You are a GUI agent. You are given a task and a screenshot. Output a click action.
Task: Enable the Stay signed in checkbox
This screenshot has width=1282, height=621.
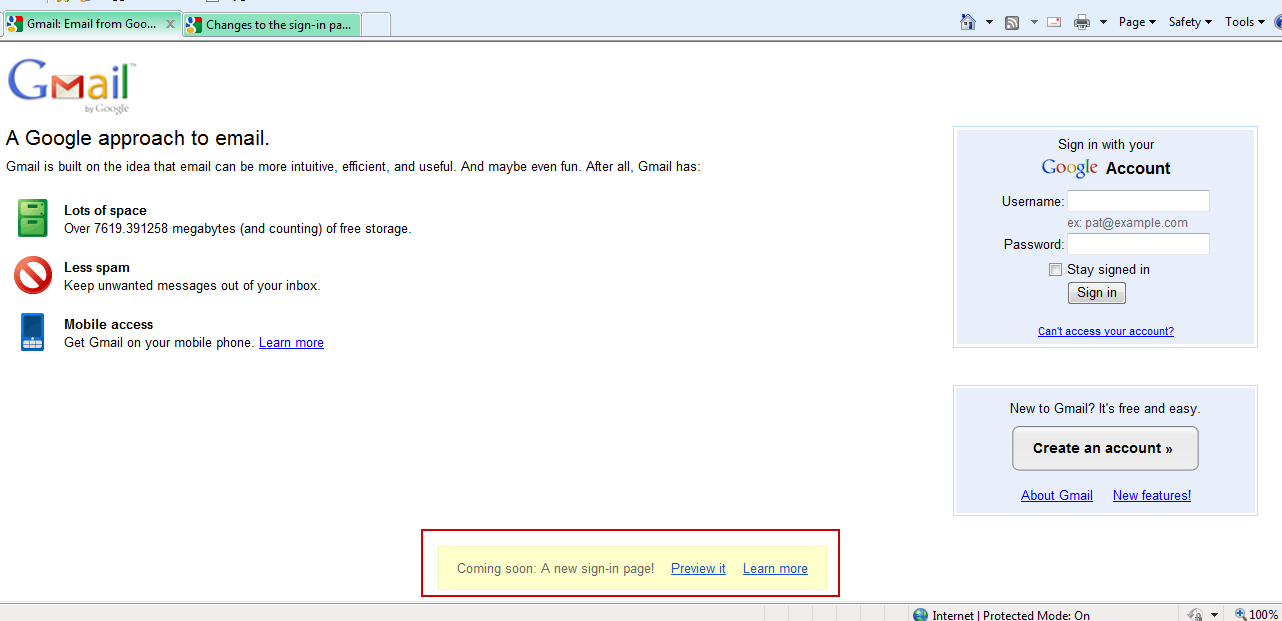pyautogui.click(x=1055, y=269)
